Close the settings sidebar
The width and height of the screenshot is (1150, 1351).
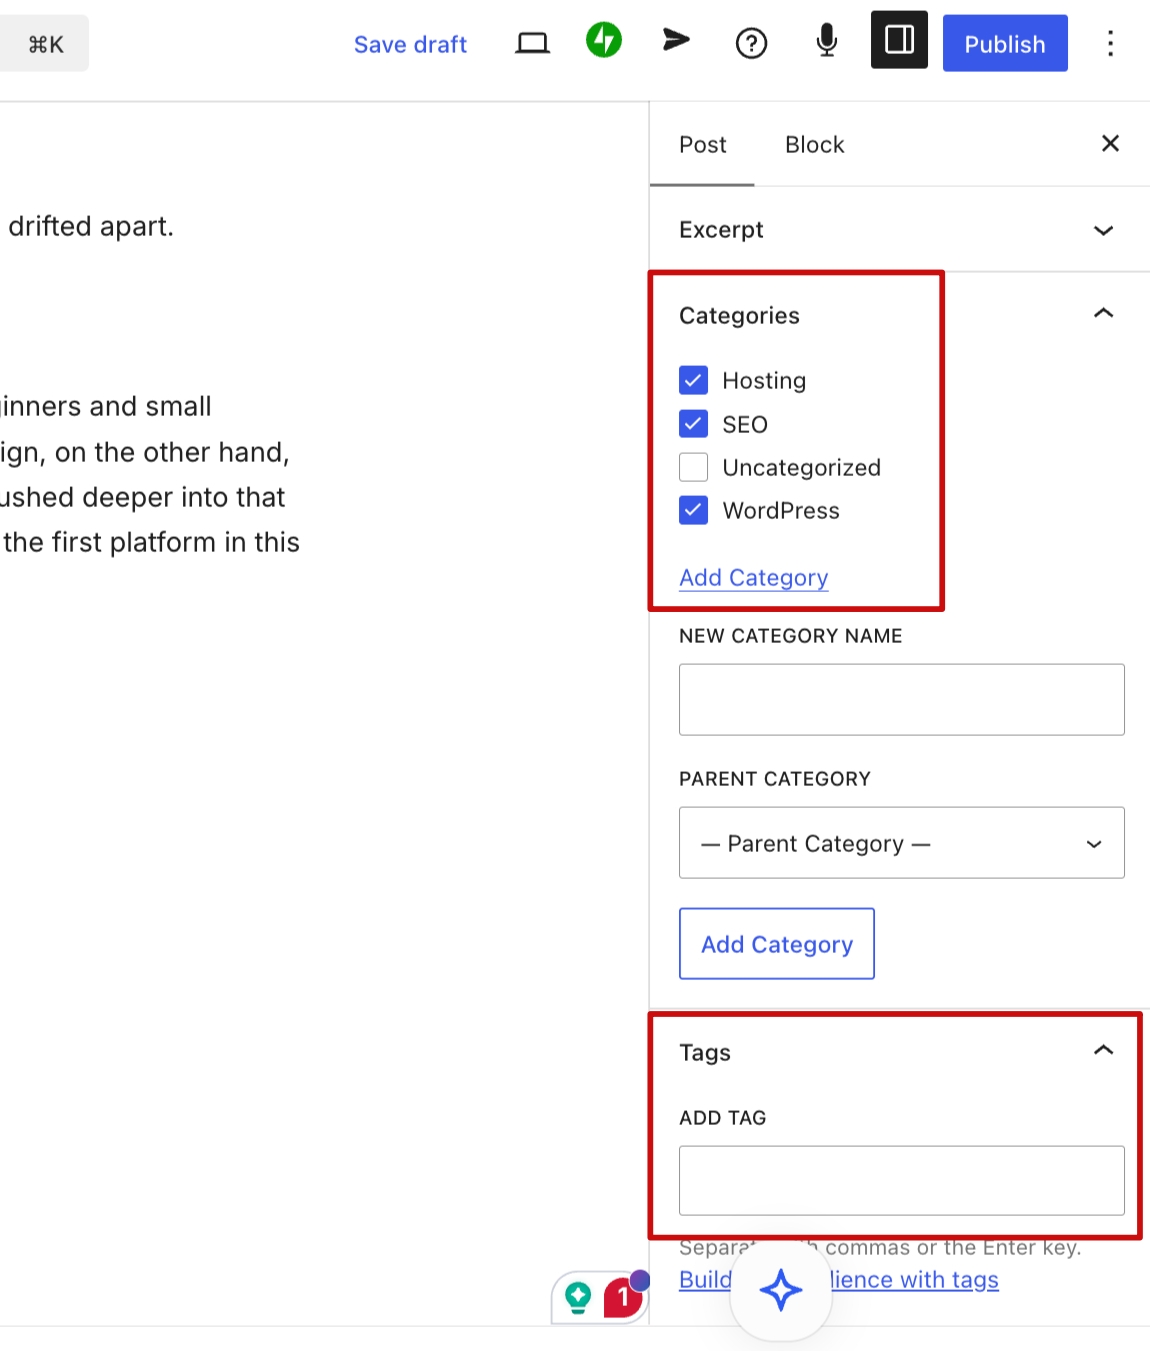click(x=1110, y=143)
